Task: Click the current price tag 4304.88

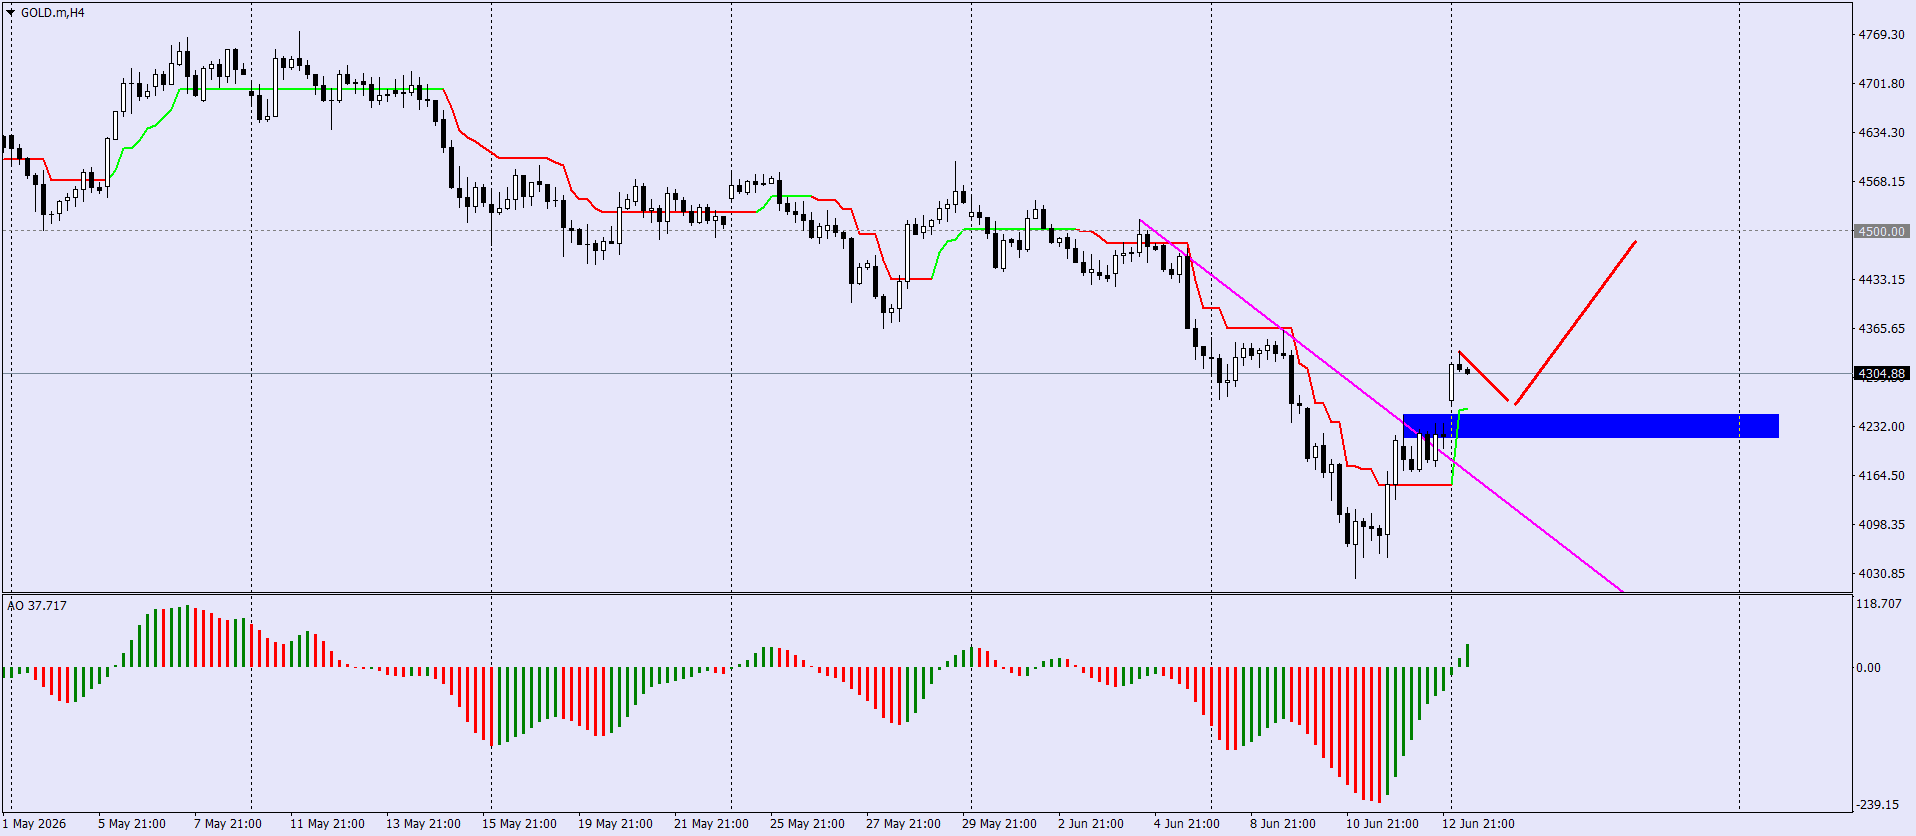Action: tap(1882, 374)
